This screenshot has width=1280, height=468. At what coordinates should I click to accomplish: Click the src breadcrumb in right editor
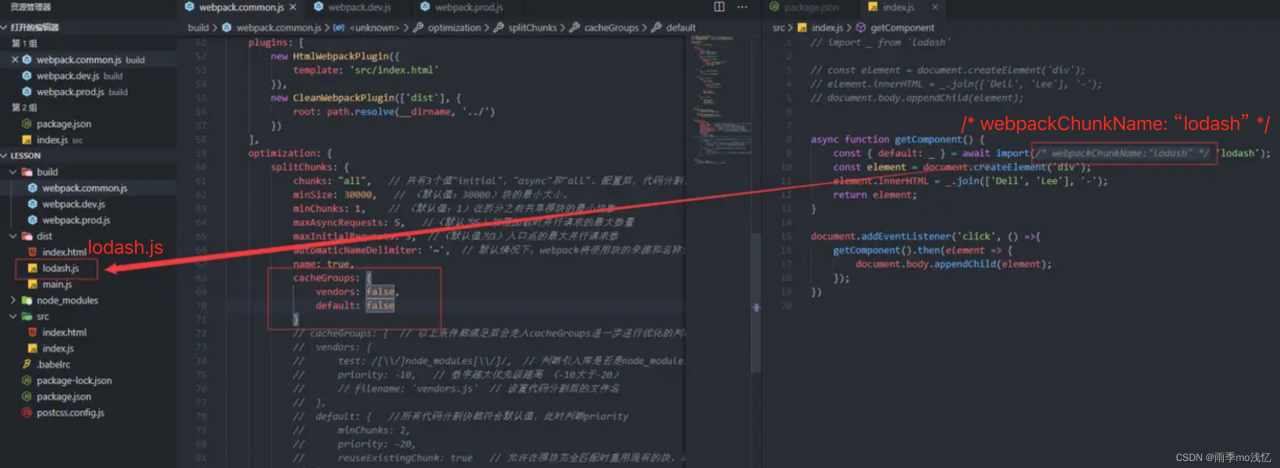tap(778, 27)
